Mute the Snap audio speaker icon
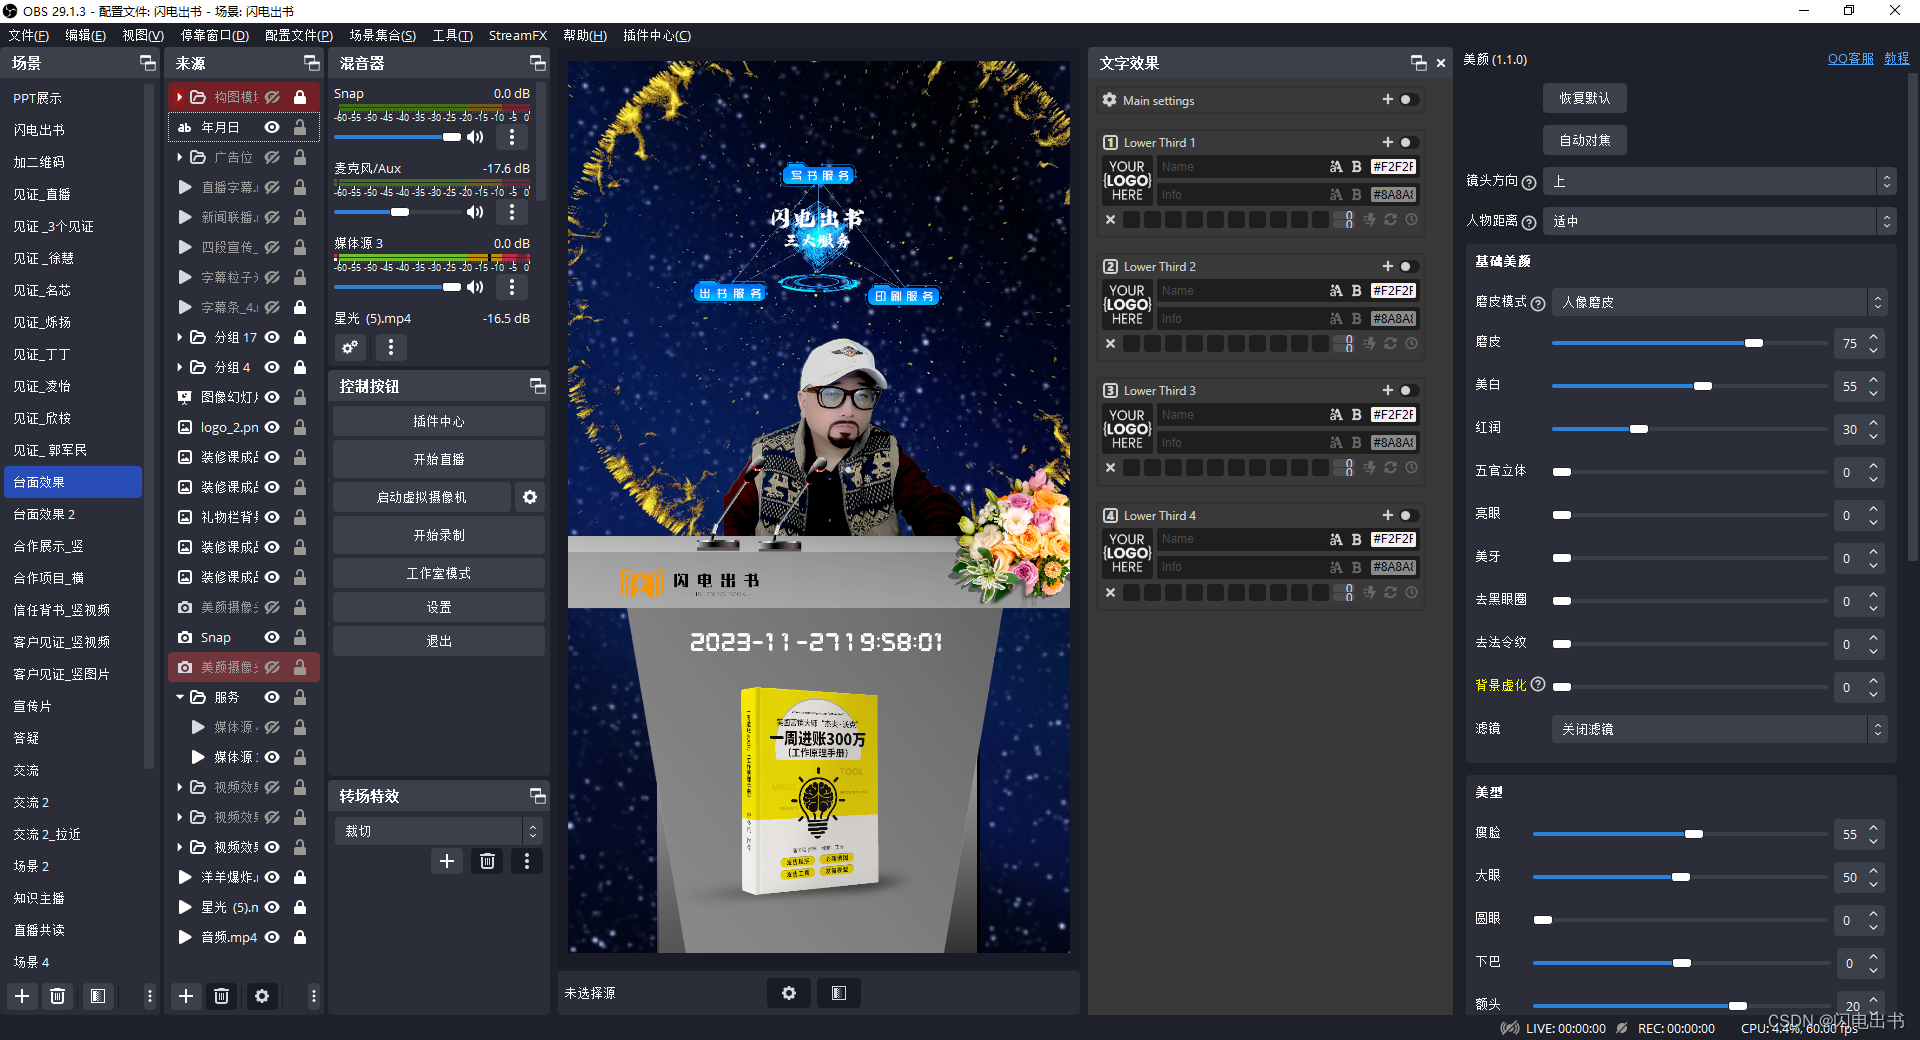 (476, 137)
